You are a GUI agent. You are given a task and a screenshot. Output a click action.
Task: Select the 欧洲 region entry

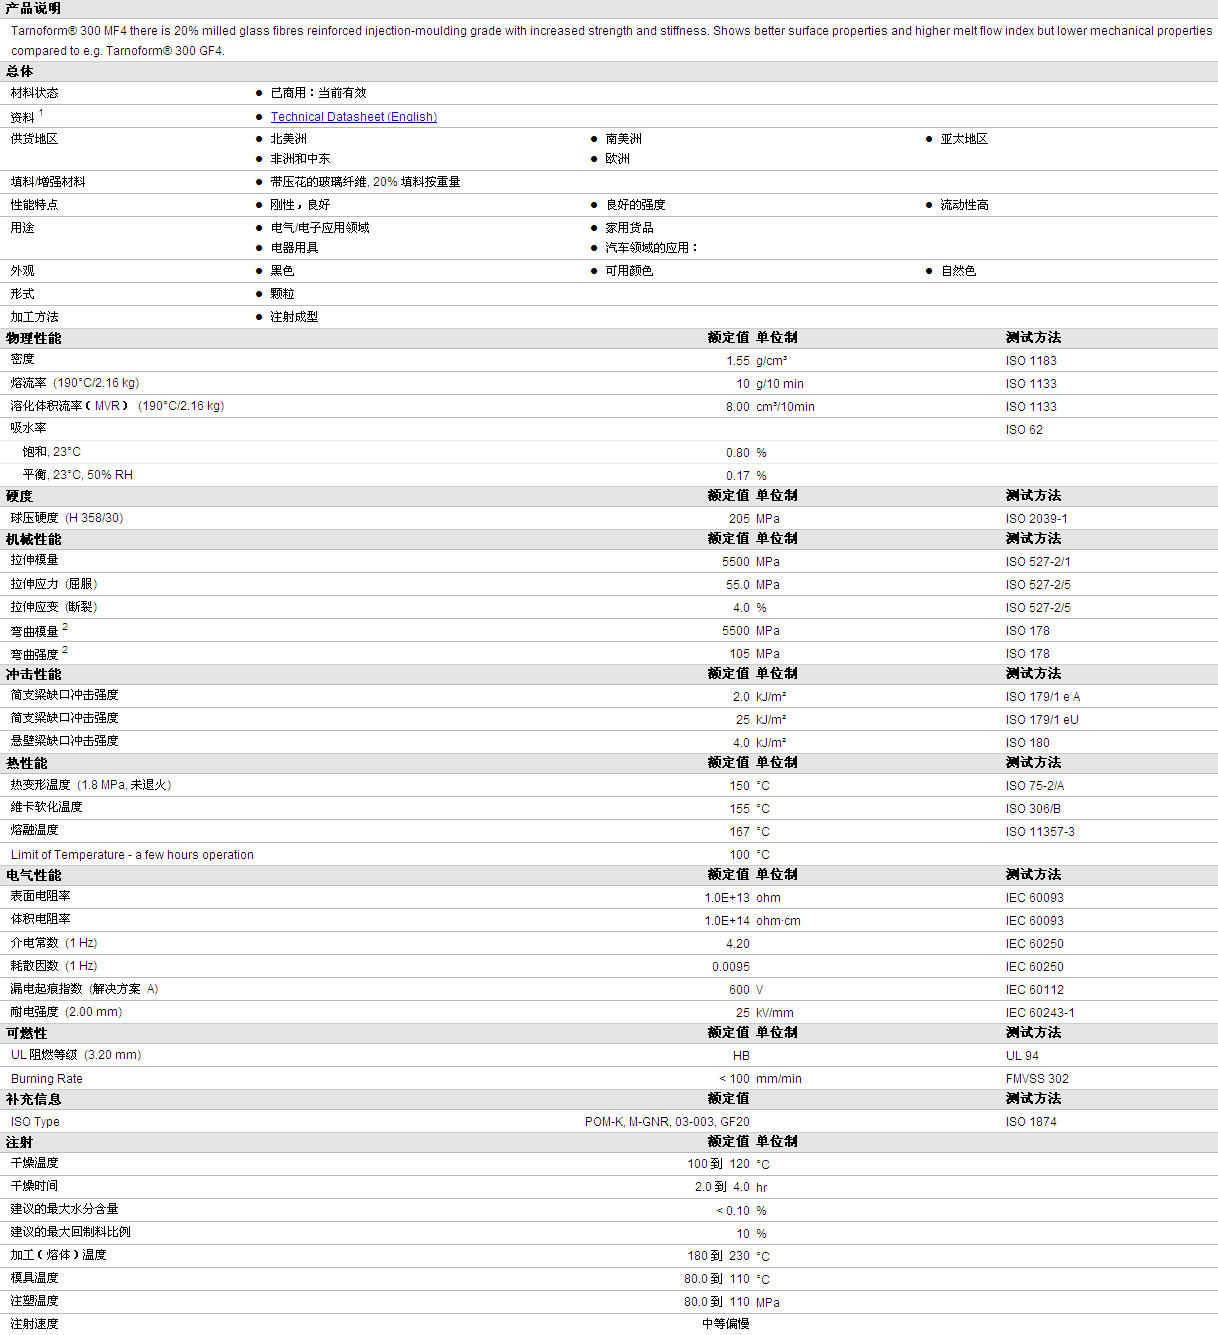click(617, 159)
